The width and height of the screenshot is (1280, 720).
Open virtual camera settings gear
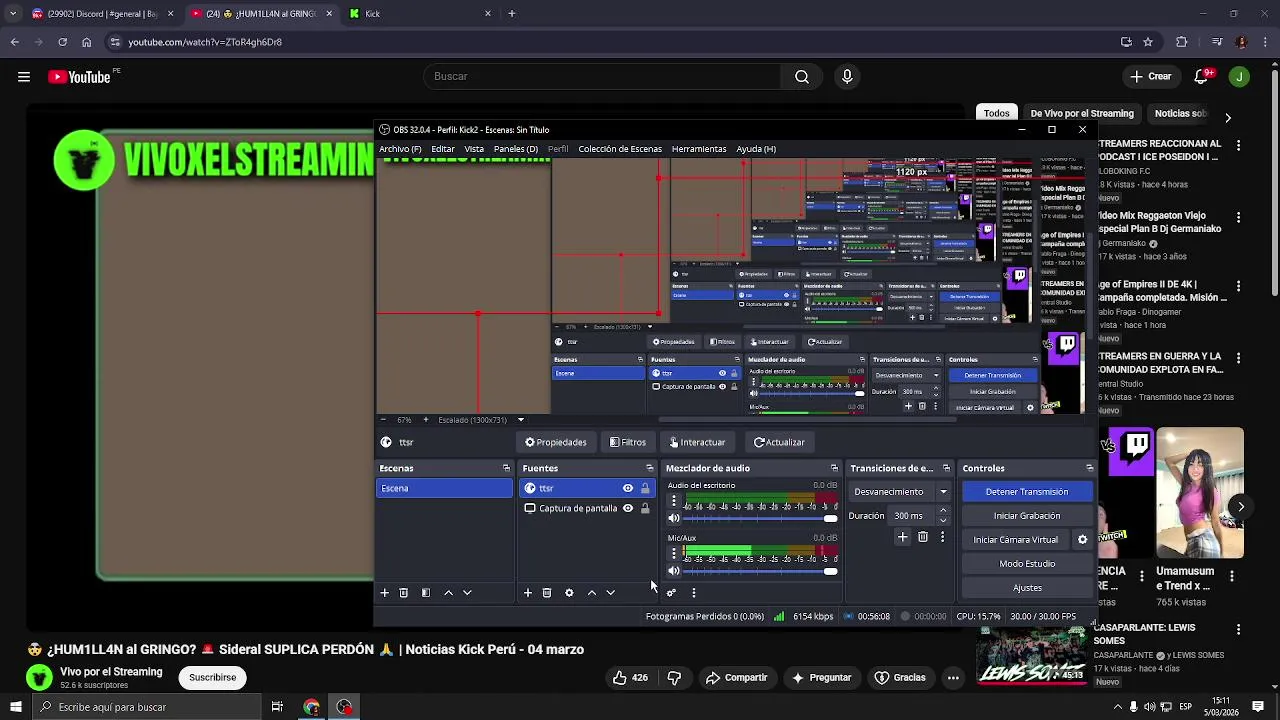point(1082,540)
